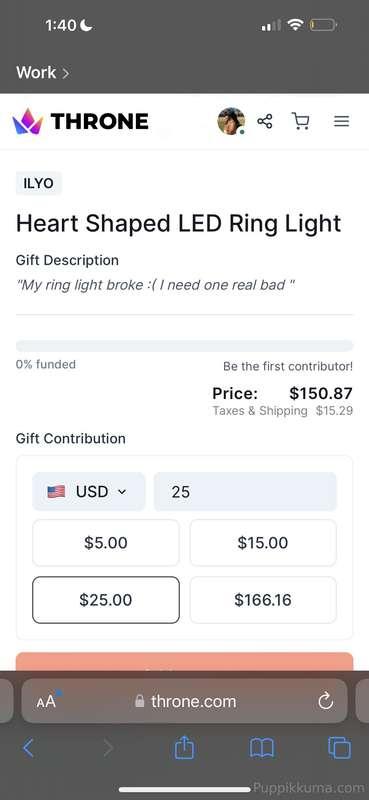Select the $5.00 contribution option
Screen dimensions: 369x800
pos(106,542)
